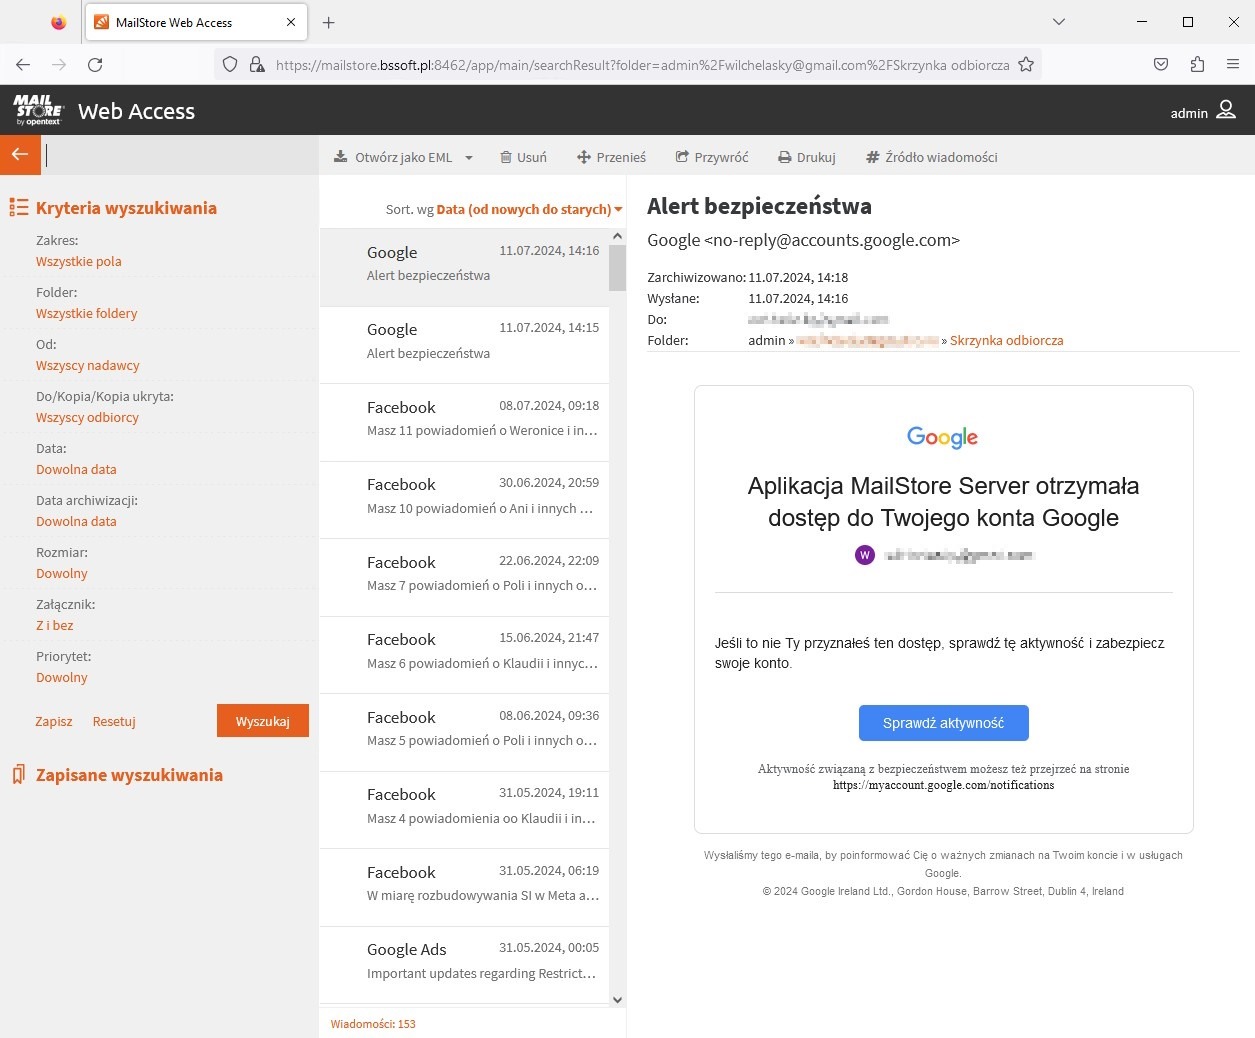Screen dimensions: 1255x1038
Task: Click the MailStore logo in header
Action: (x=39, y=110)
